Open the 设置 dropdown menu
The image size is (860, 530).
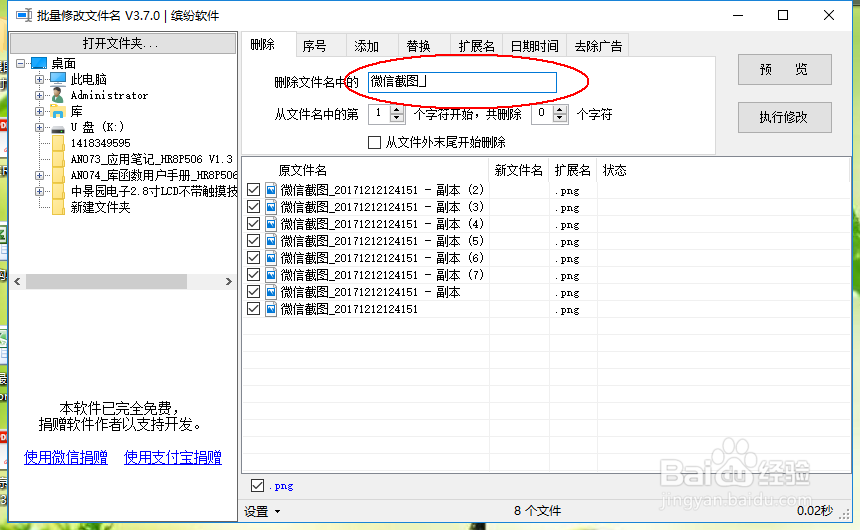coord(262,511)
